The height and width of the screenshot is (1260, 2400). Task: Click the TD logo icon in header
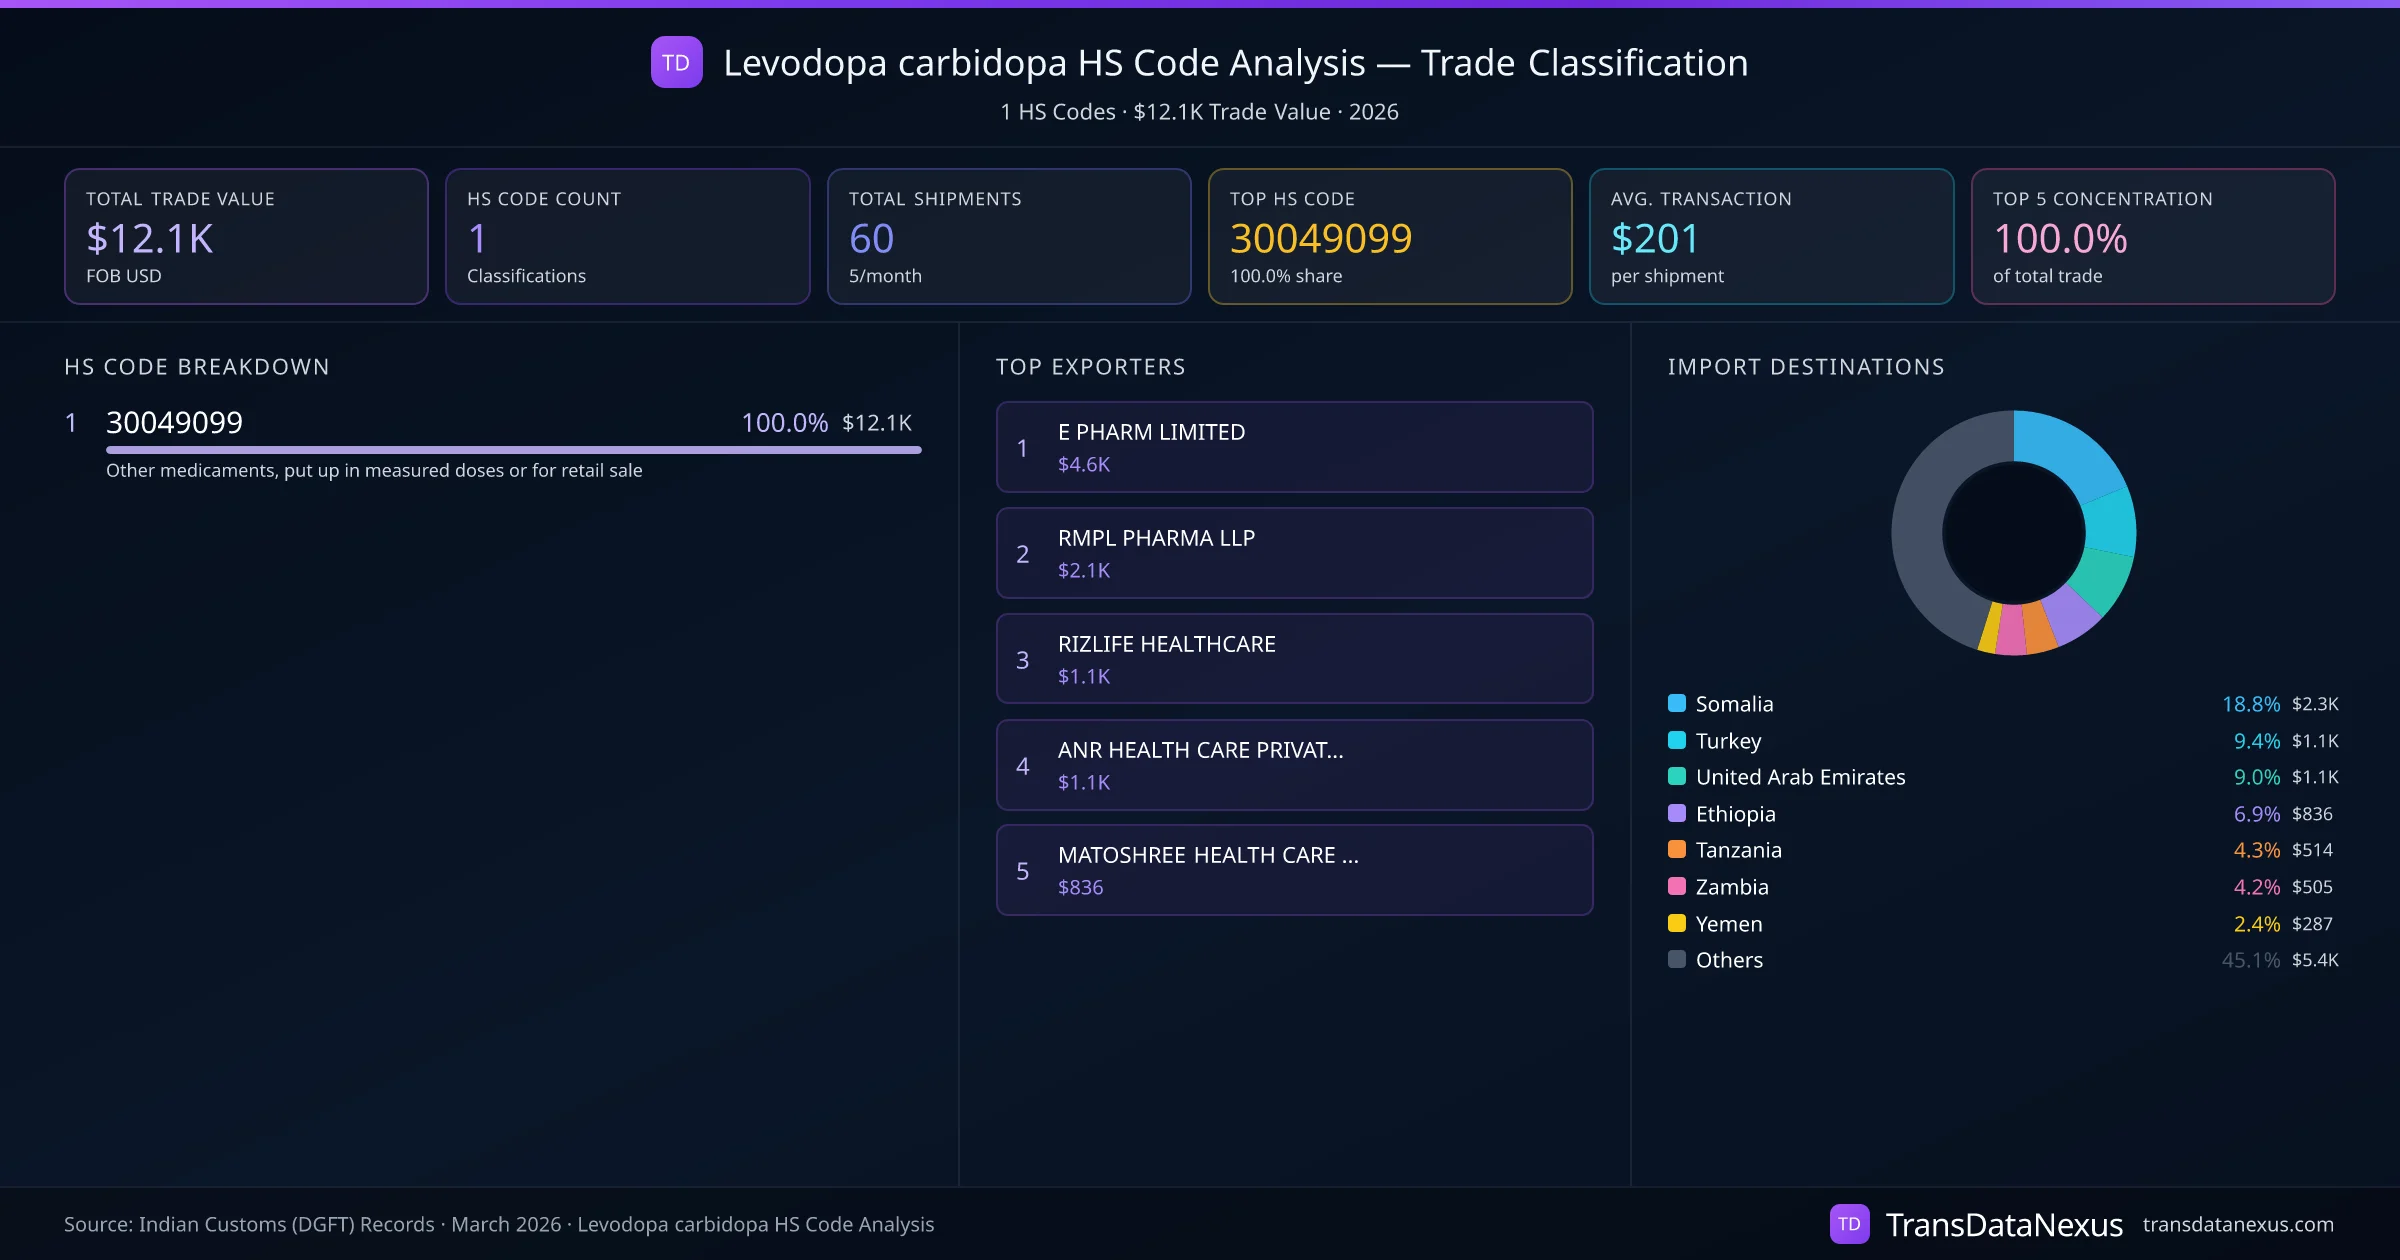[676, 62]
